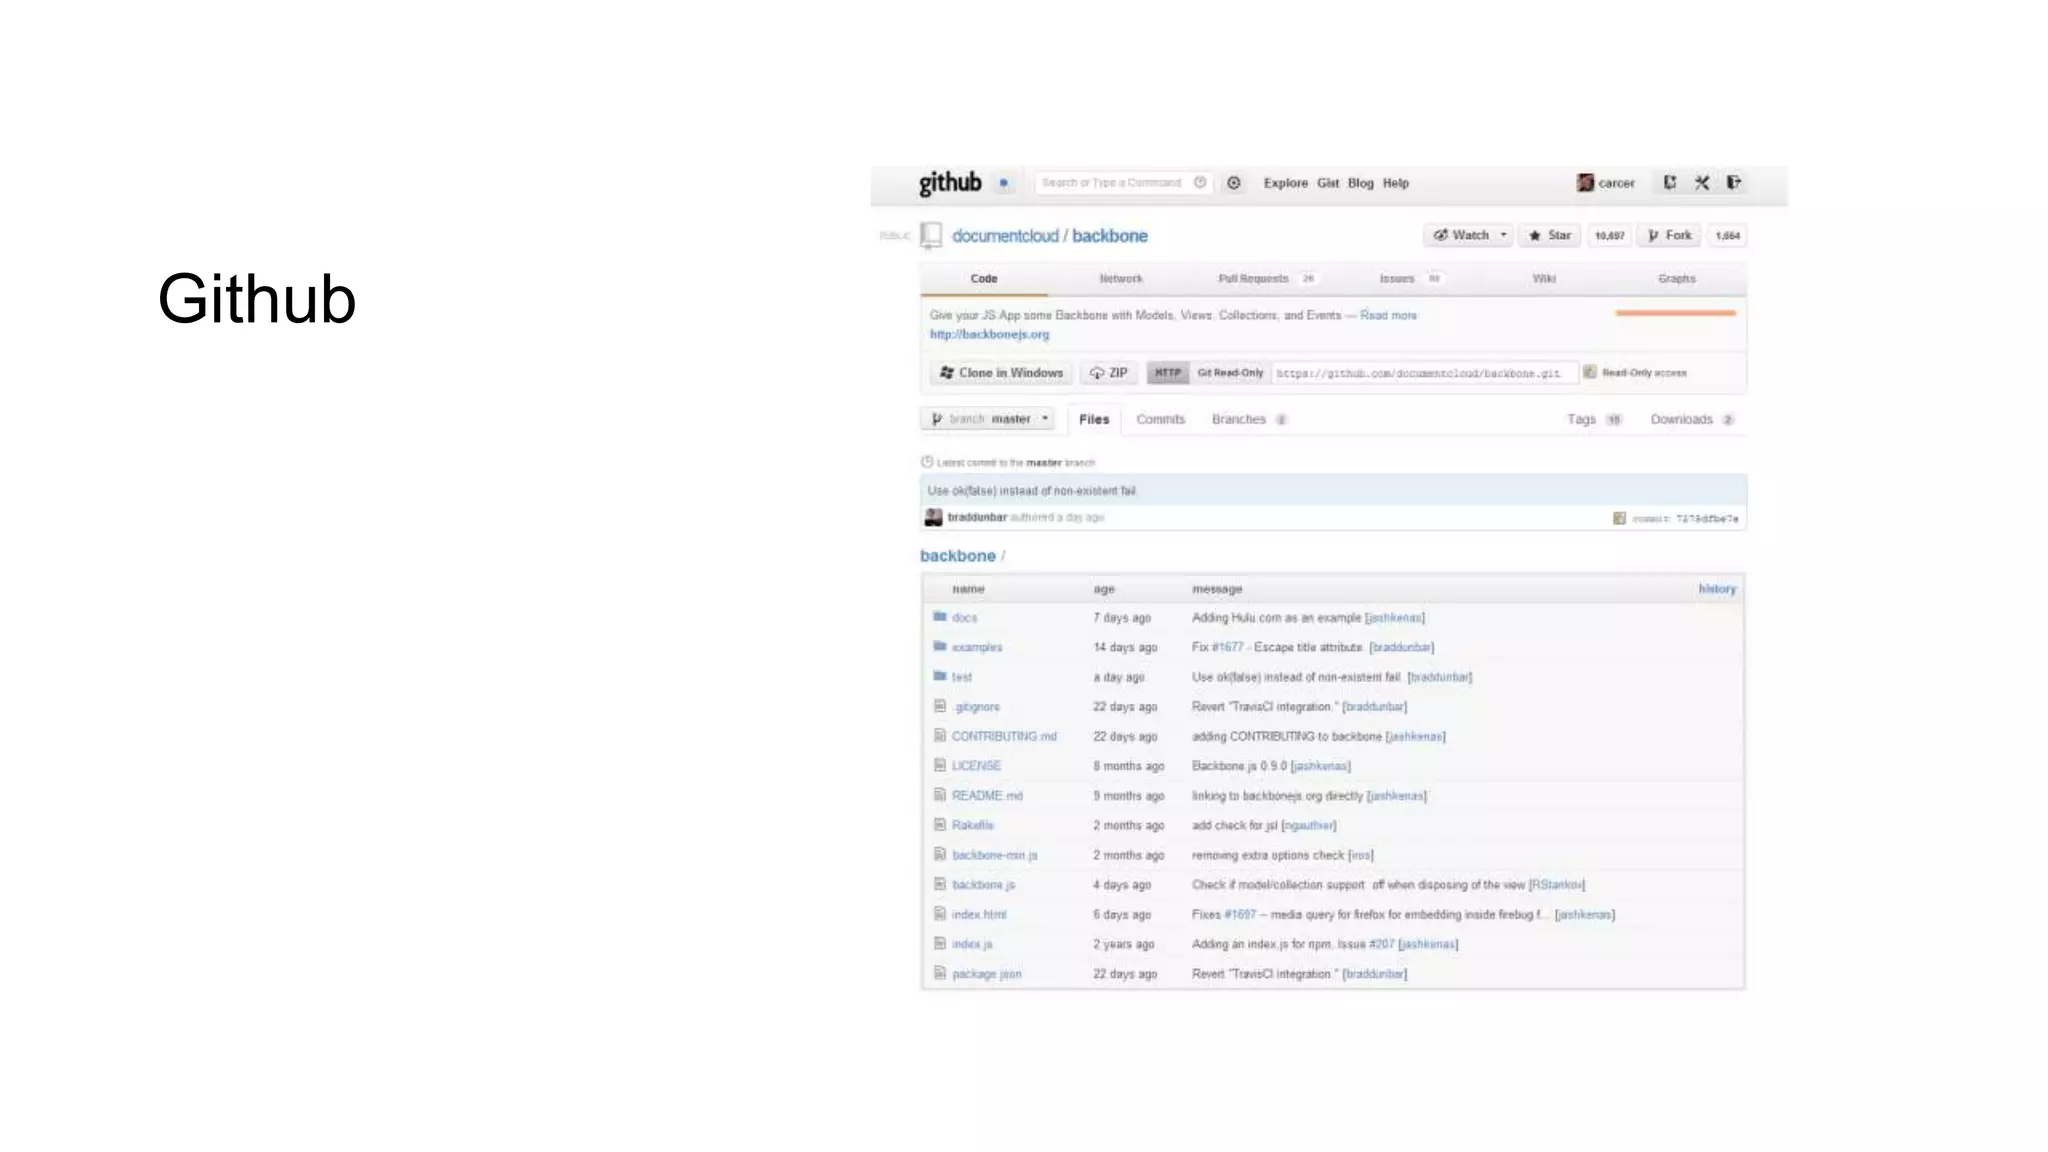Select the Code tab

984,279
